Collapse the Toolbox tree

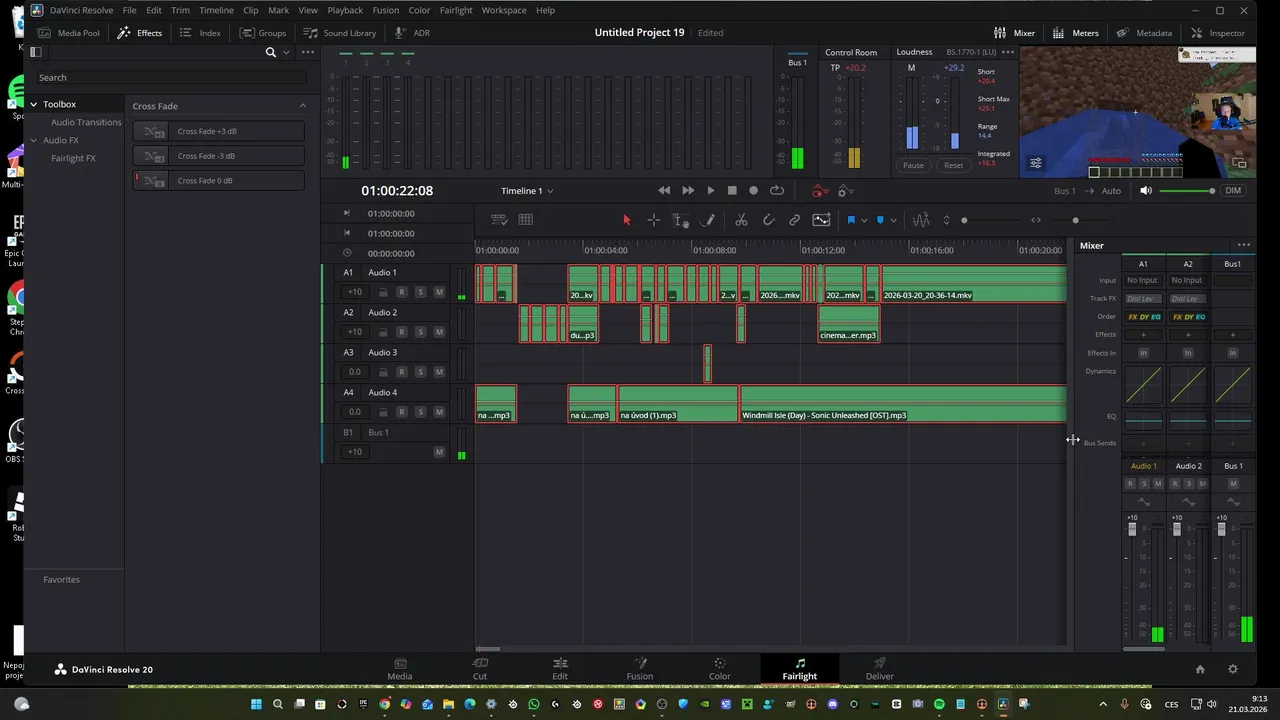pyautogui.click(x=33, y=104)
